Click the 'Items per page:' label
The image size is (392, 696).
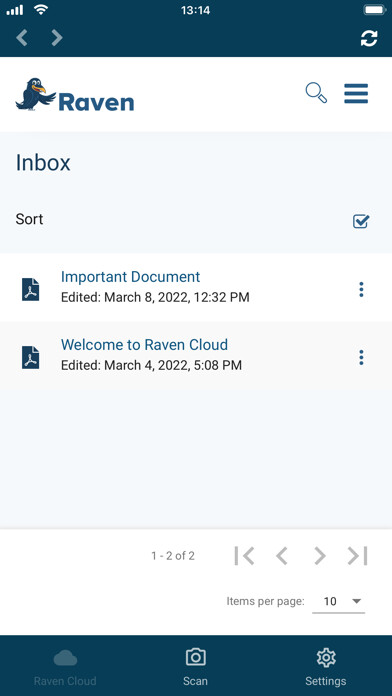(x=265, y=601)
